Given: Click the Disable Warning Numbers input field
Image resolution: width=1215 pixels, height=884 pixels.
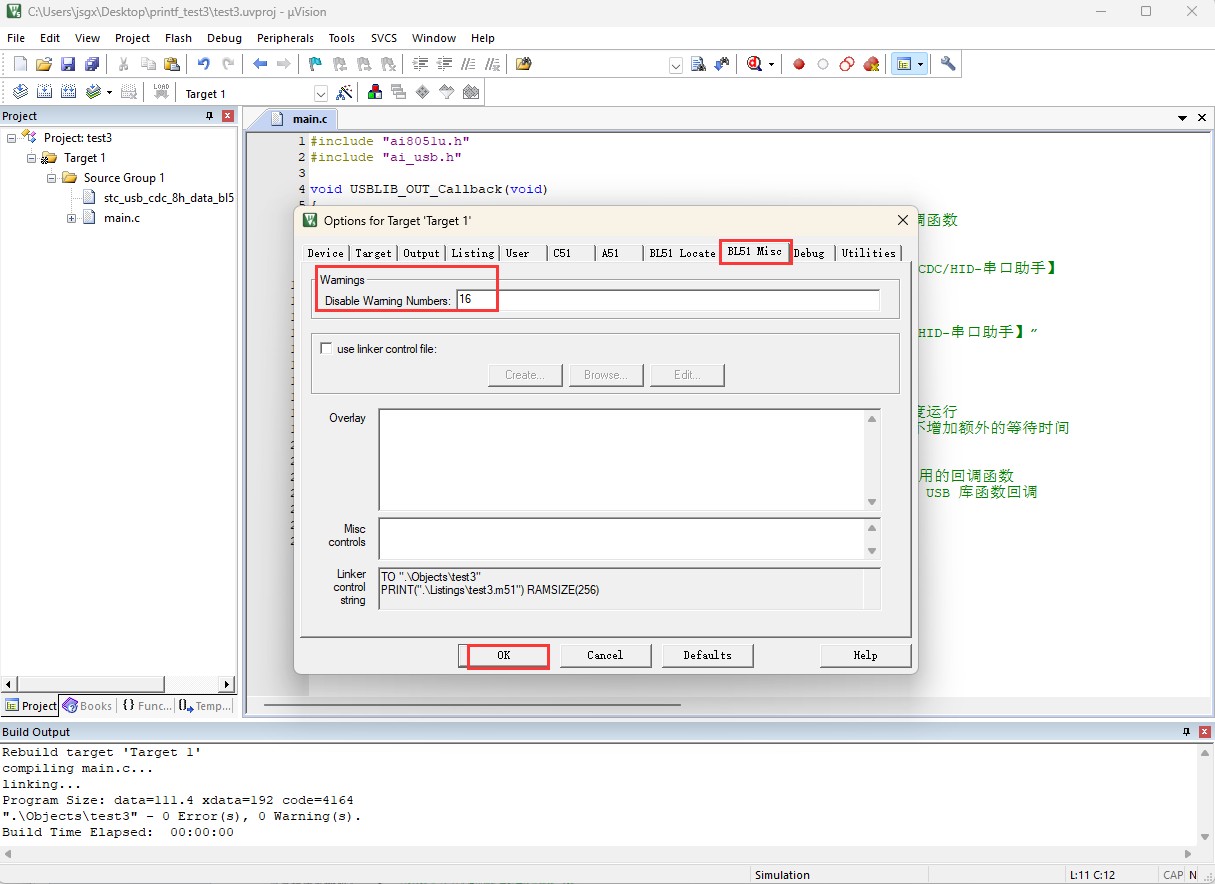Looking at the screenshot, I should [x=668, y=300].
